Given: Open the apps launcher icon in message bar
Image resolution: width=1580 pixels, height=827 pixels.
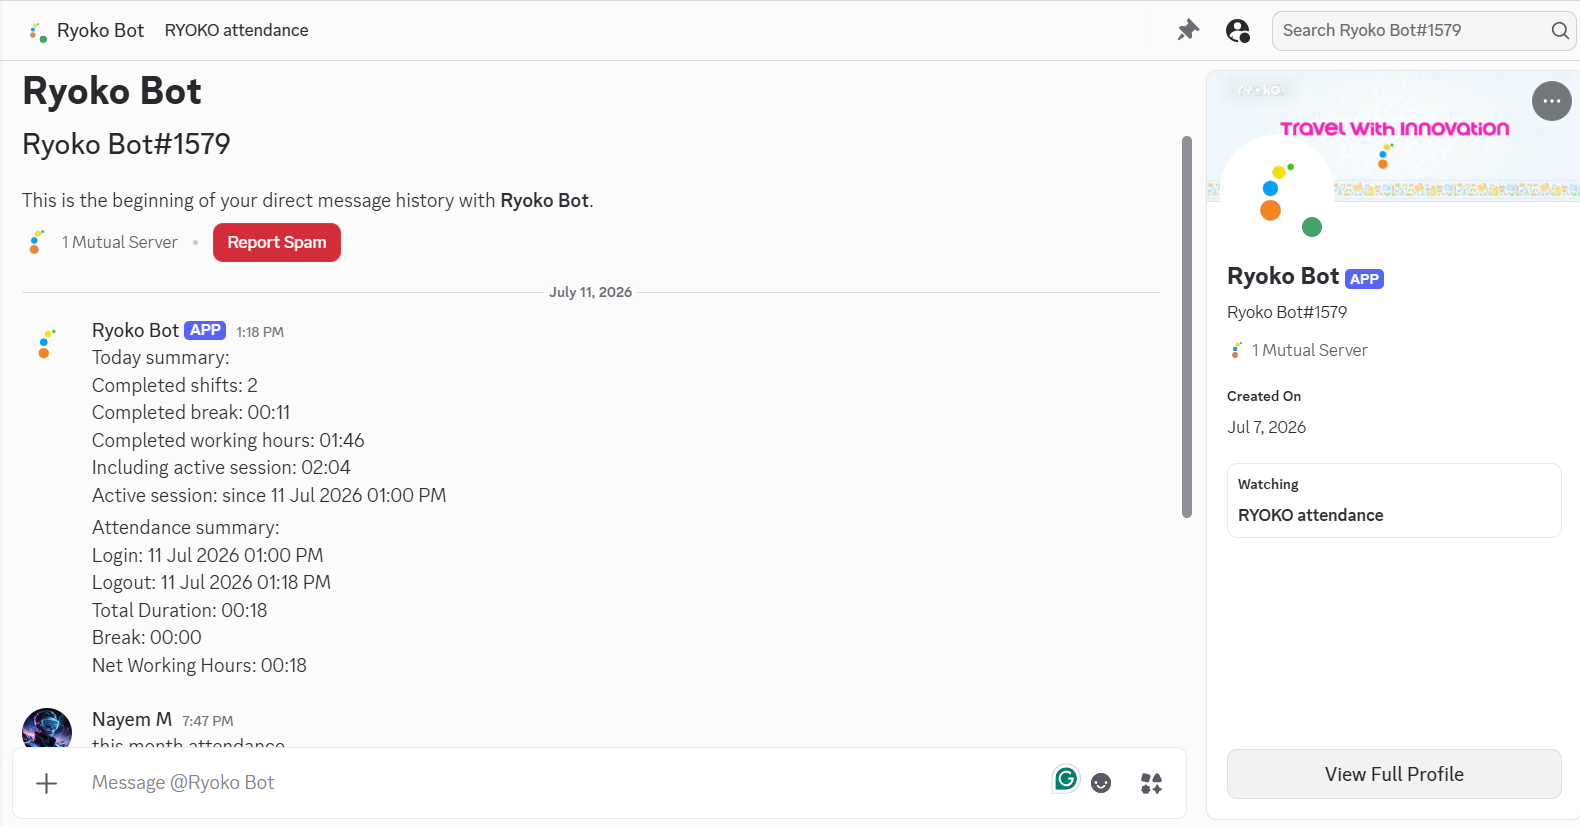Looking at the screenshot, I should point(1151,783).
